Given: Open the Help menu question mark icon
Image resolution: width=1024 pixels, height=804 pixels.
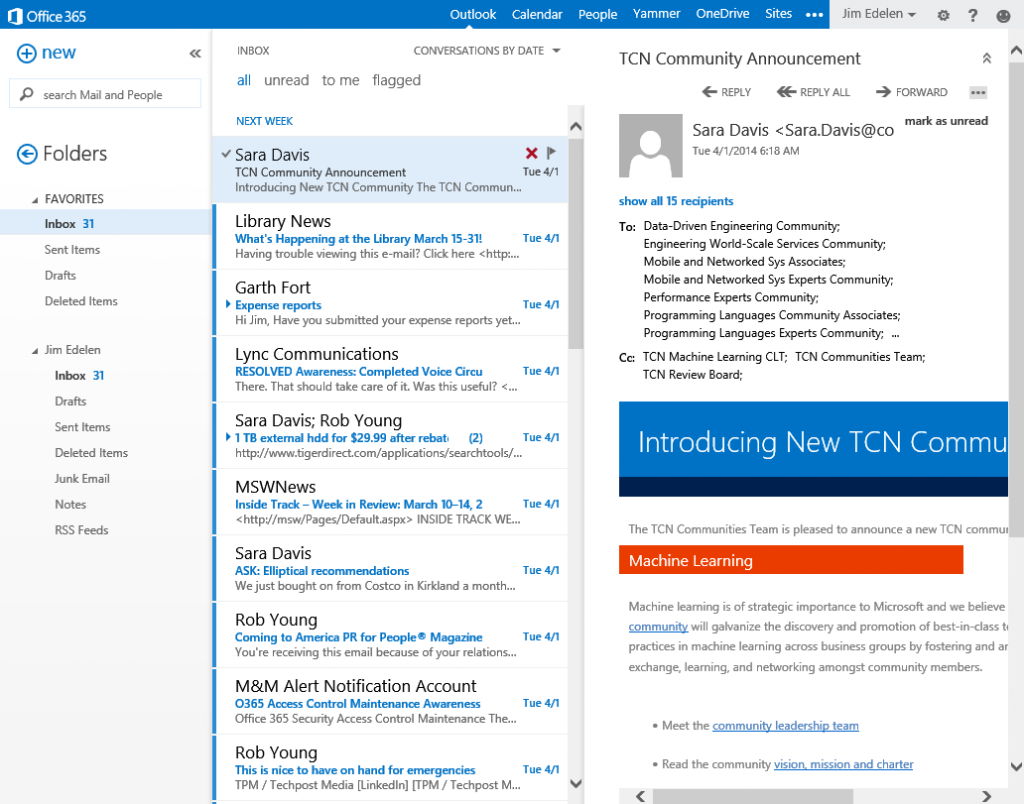Looking at the screenshot, I should coord(972,15).
